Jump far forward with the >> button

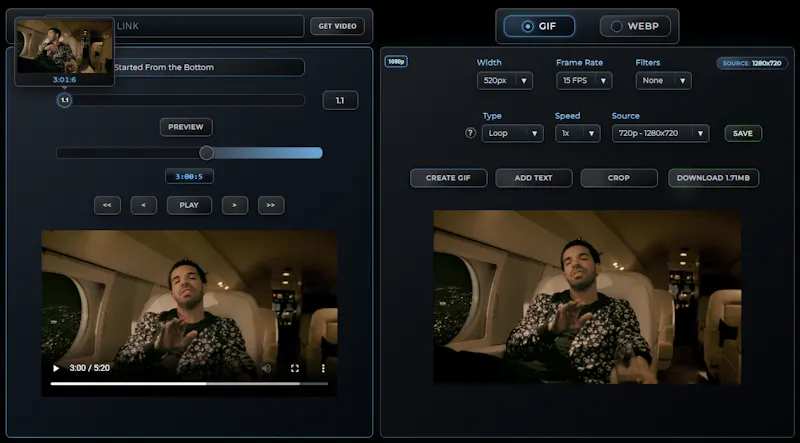[x=271, y=205]
